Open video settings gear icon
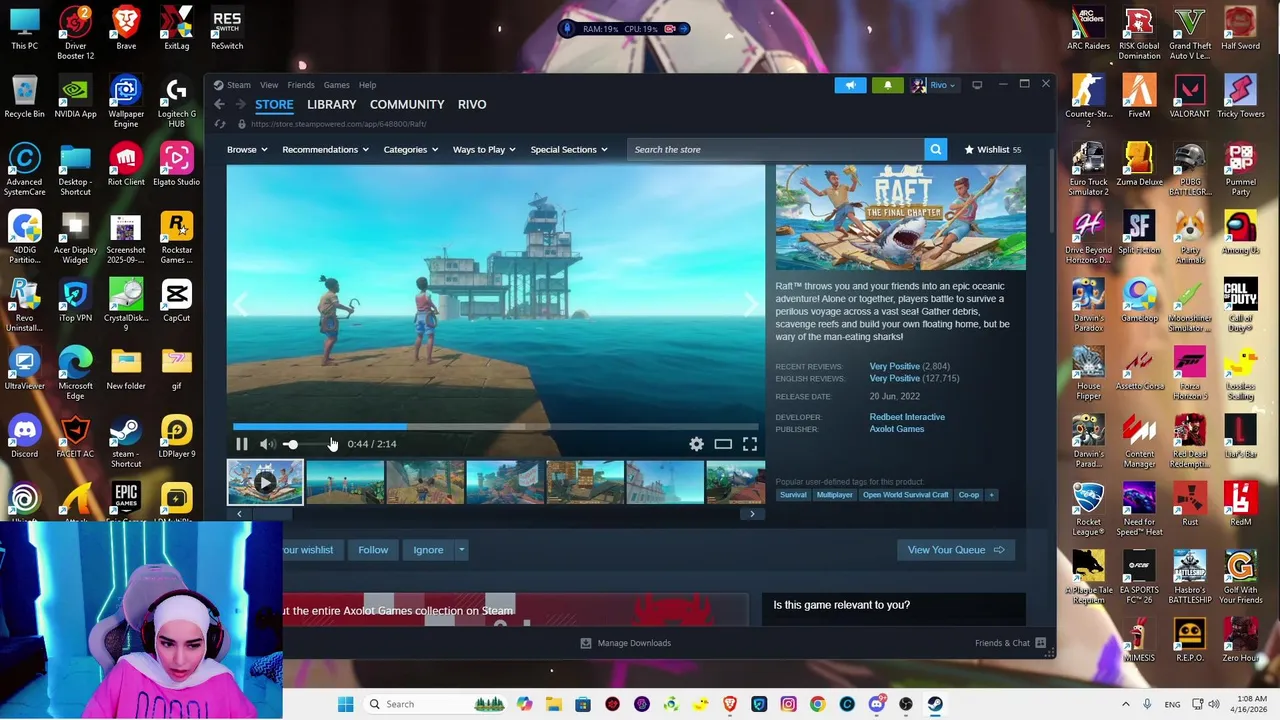Screen dimensions: 1280x720 [x=696, y=444]
